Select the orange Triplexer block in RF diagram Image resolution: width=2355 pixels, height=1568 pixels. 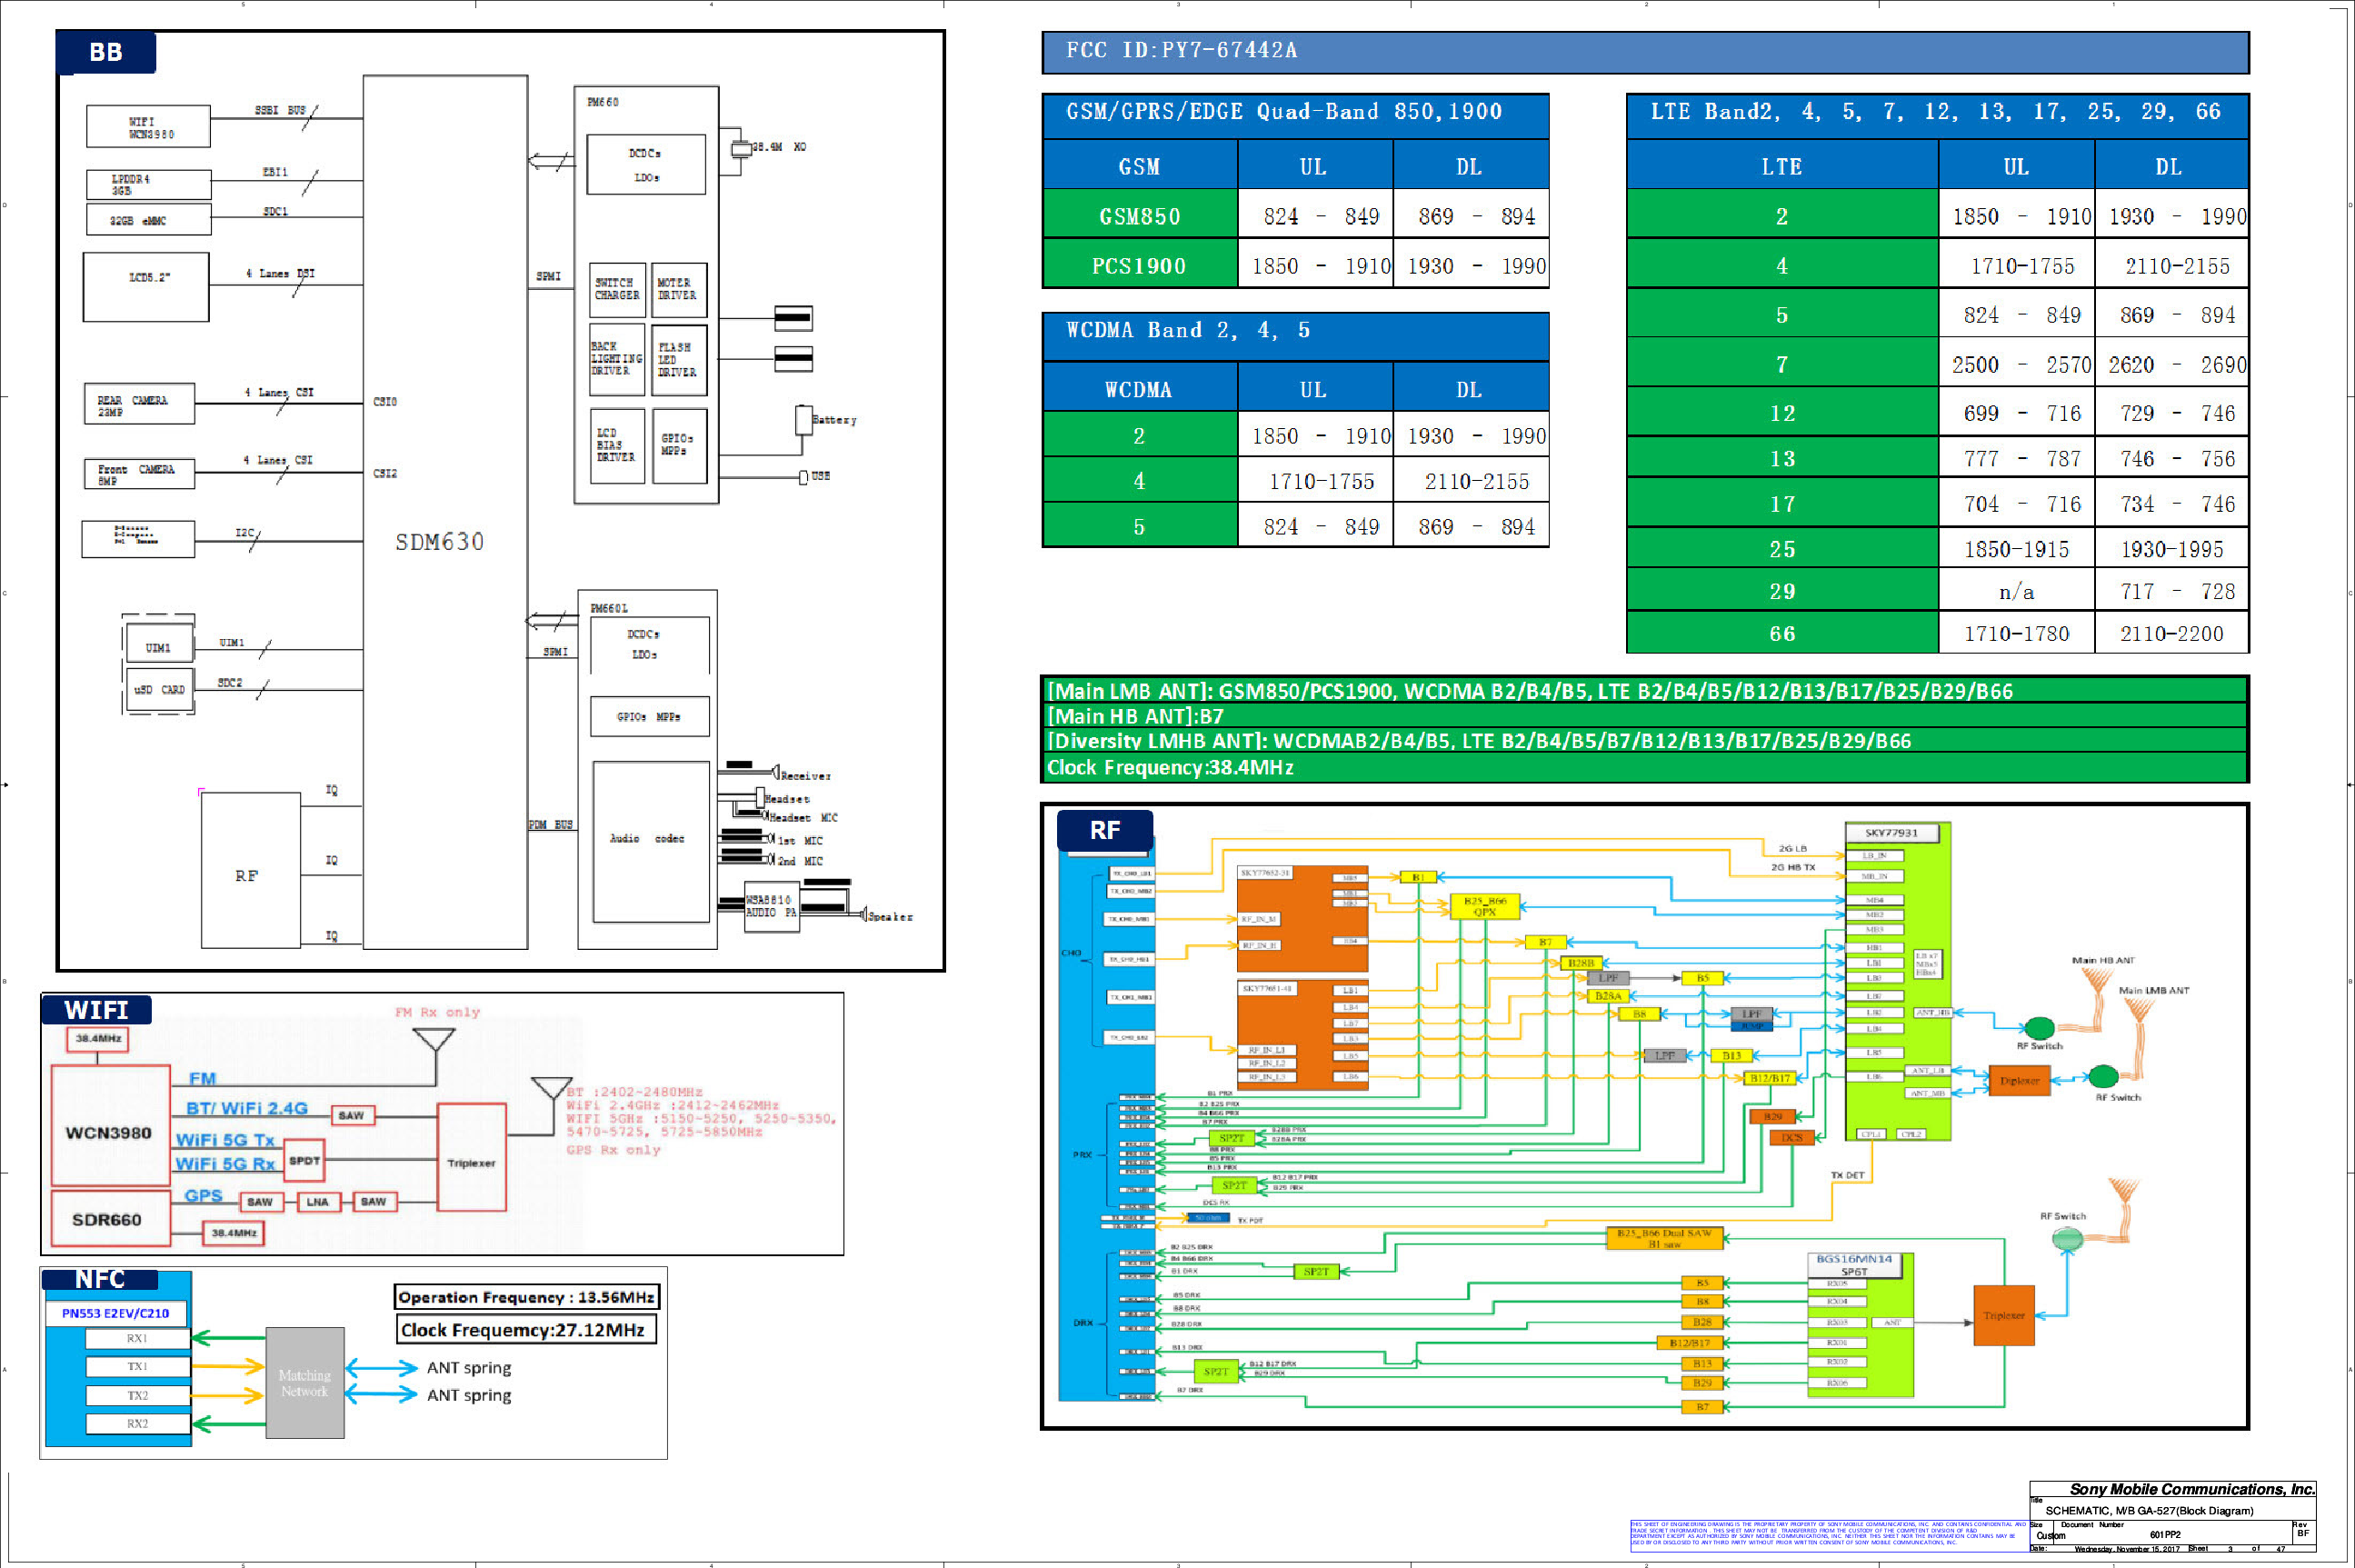[x=2004, y=1315]
